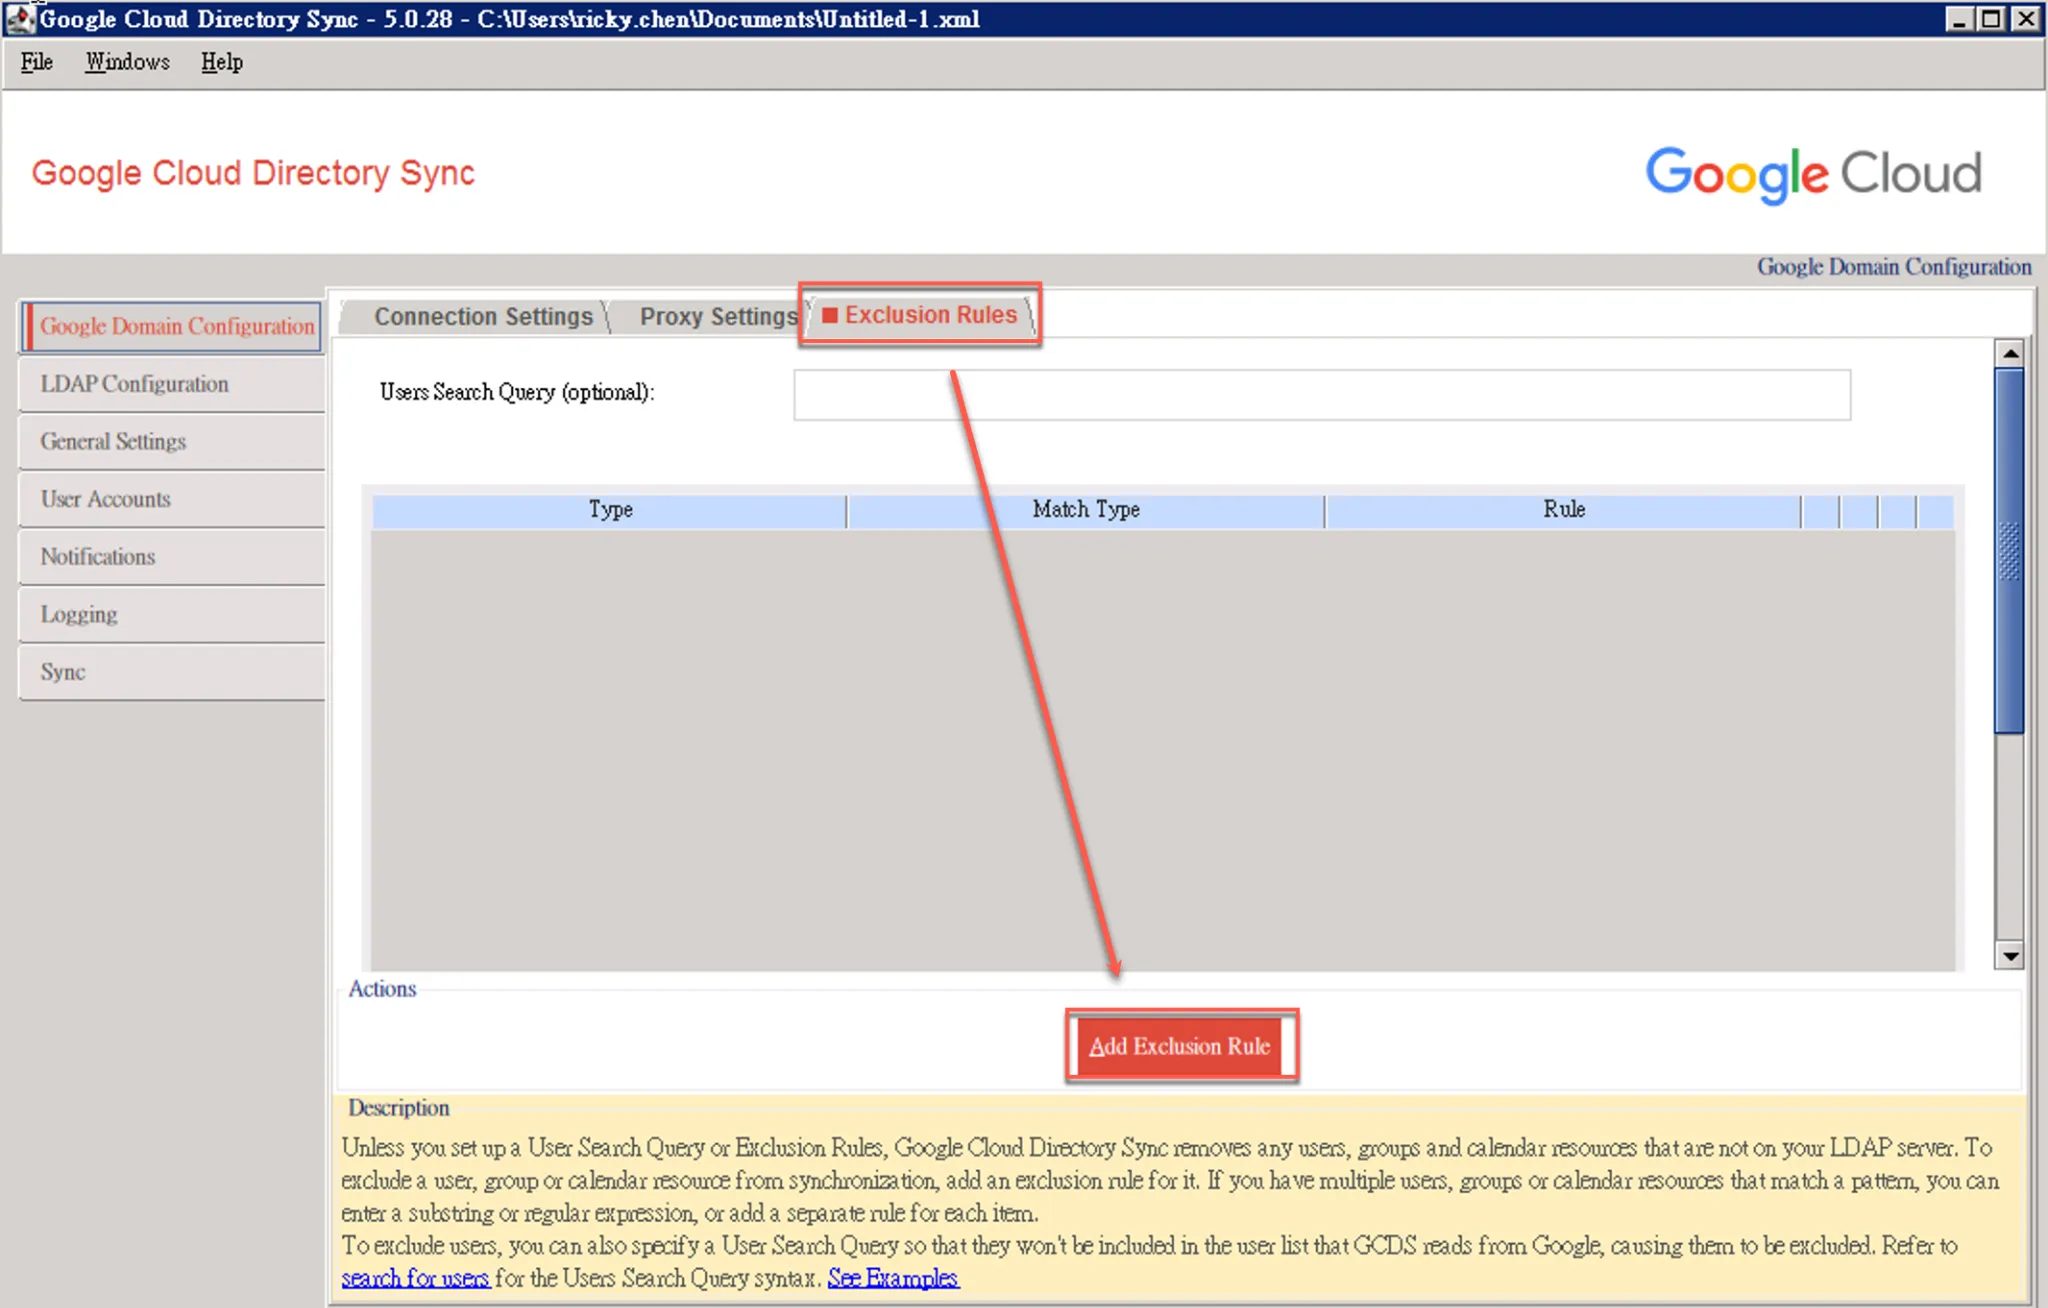Click the vertical scrollbar thumb

[2010, 550]
